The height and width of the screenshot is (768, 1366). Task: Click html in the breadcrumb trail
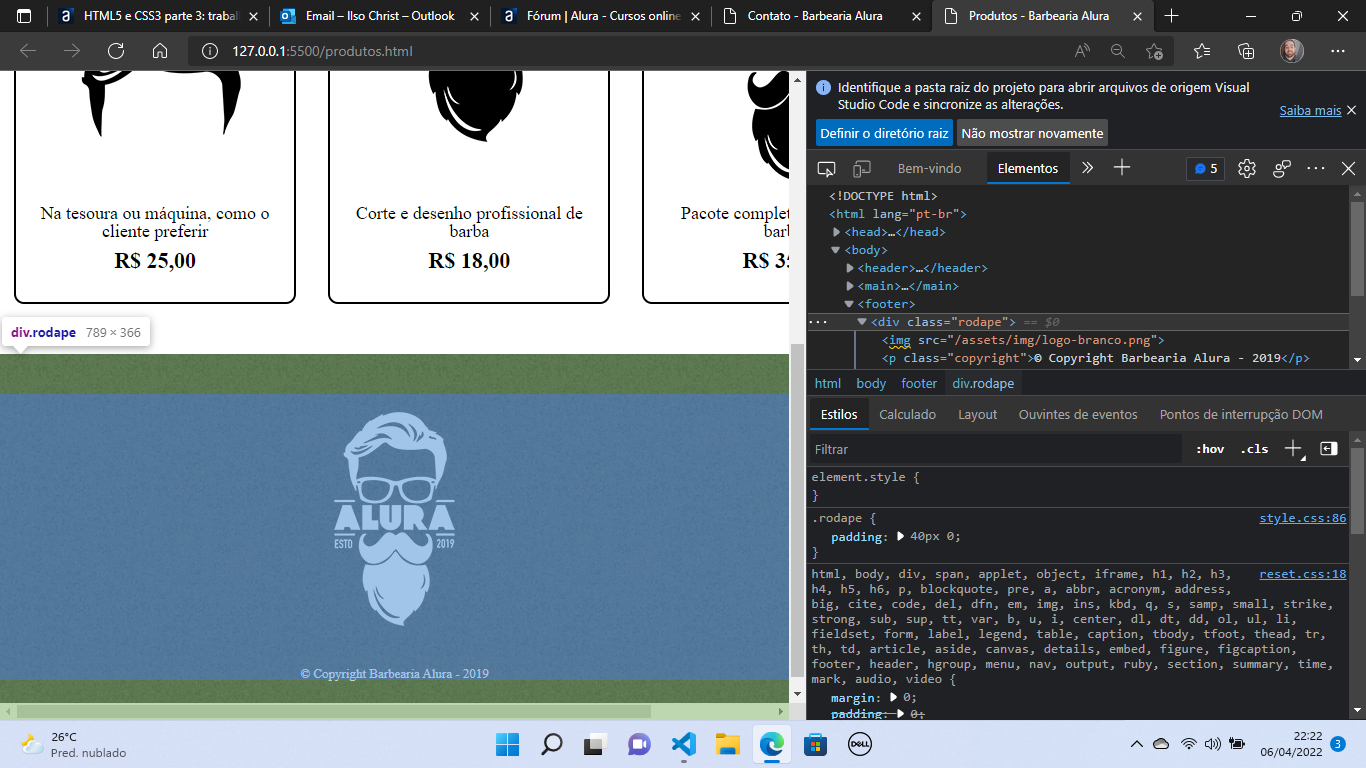click(x=827, y=383)
